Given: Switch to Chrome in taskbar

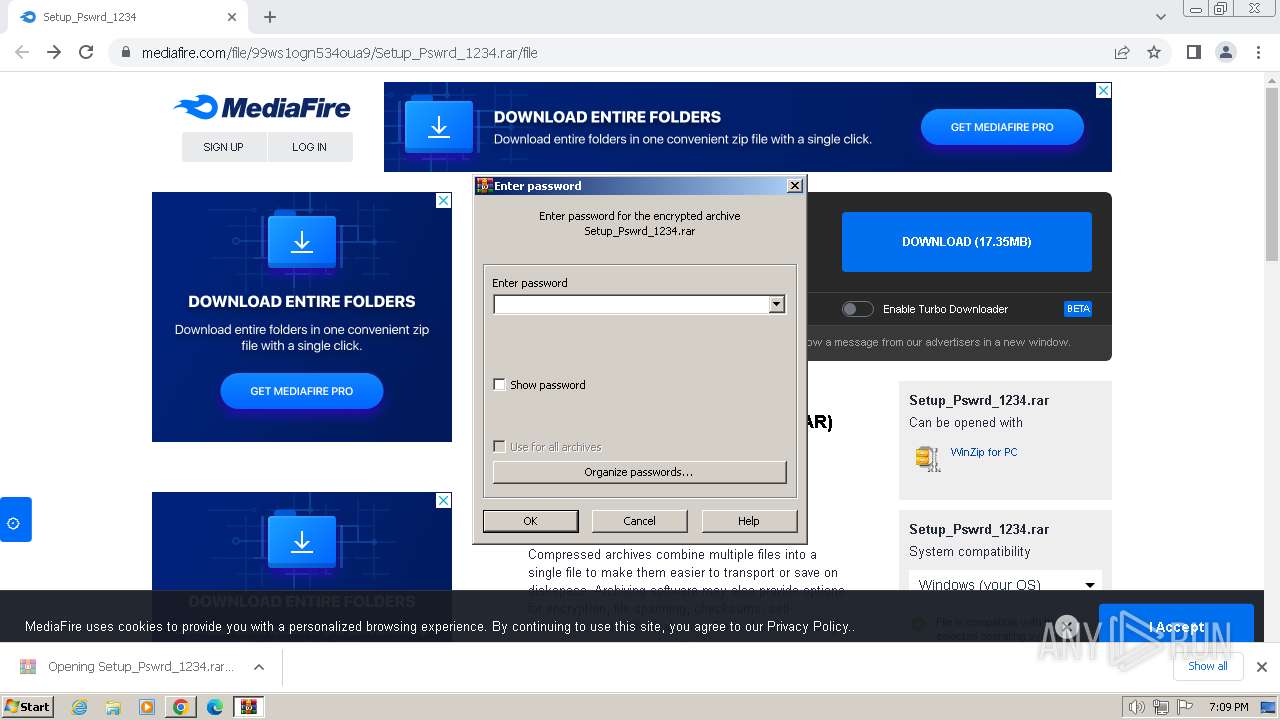Looking at the screenshot, I should tap(181, 707).
